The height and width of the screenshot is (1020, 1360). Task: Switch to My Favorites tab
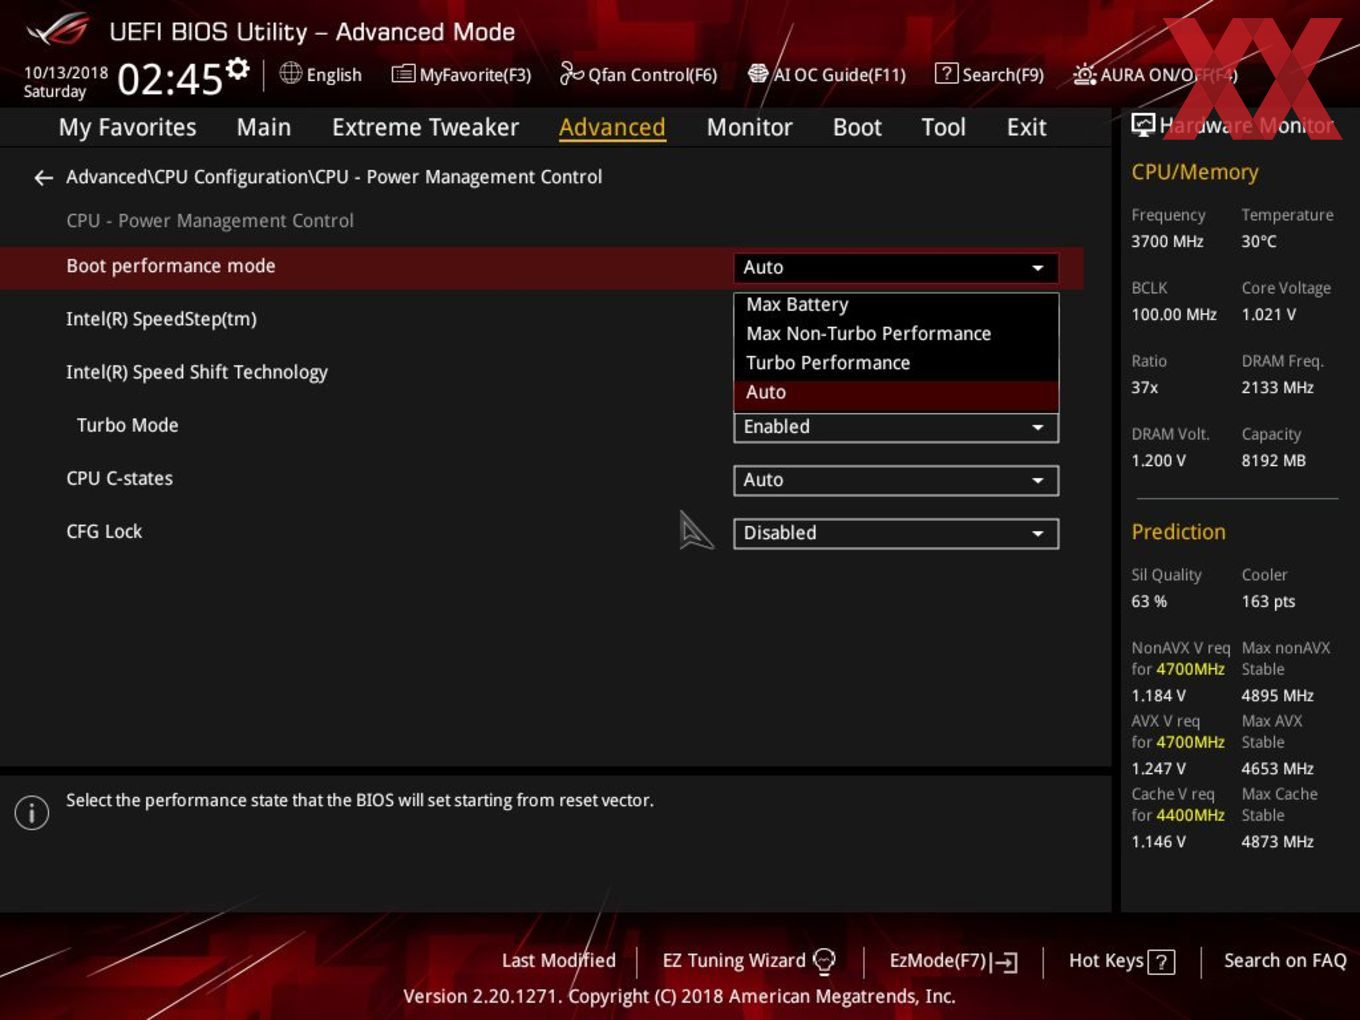click(127, 128)
